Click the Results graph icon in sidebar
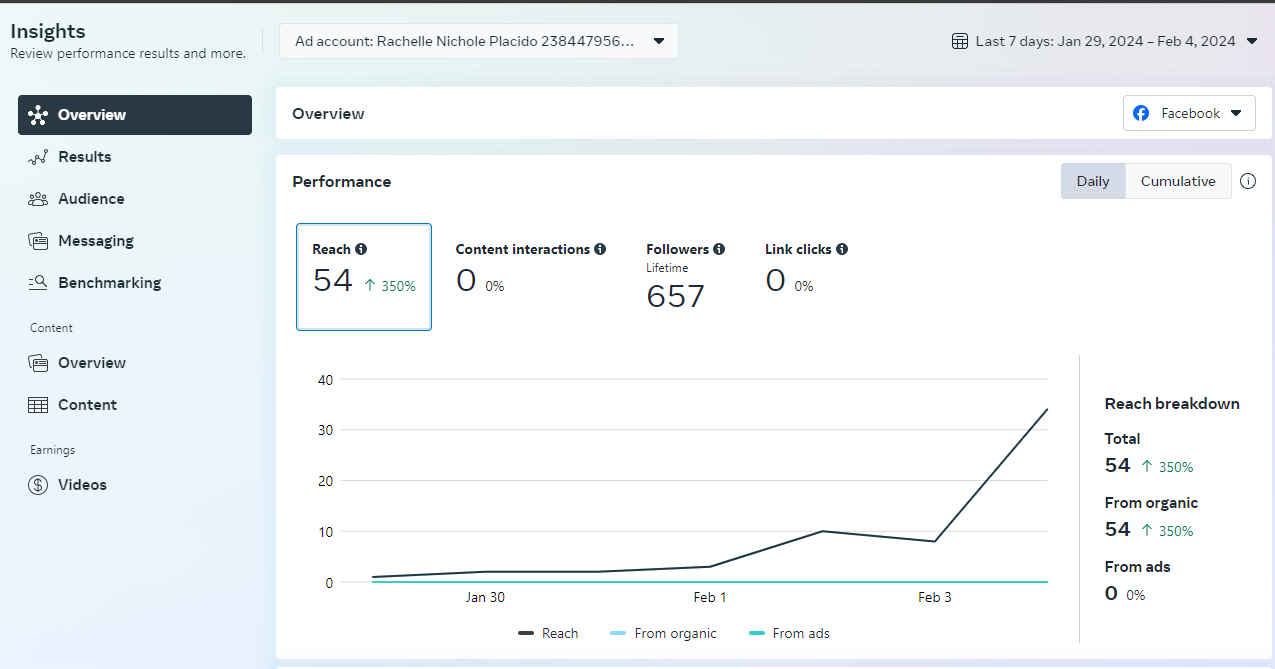The width and height of the screenshot is (1275, 669). 38,157
